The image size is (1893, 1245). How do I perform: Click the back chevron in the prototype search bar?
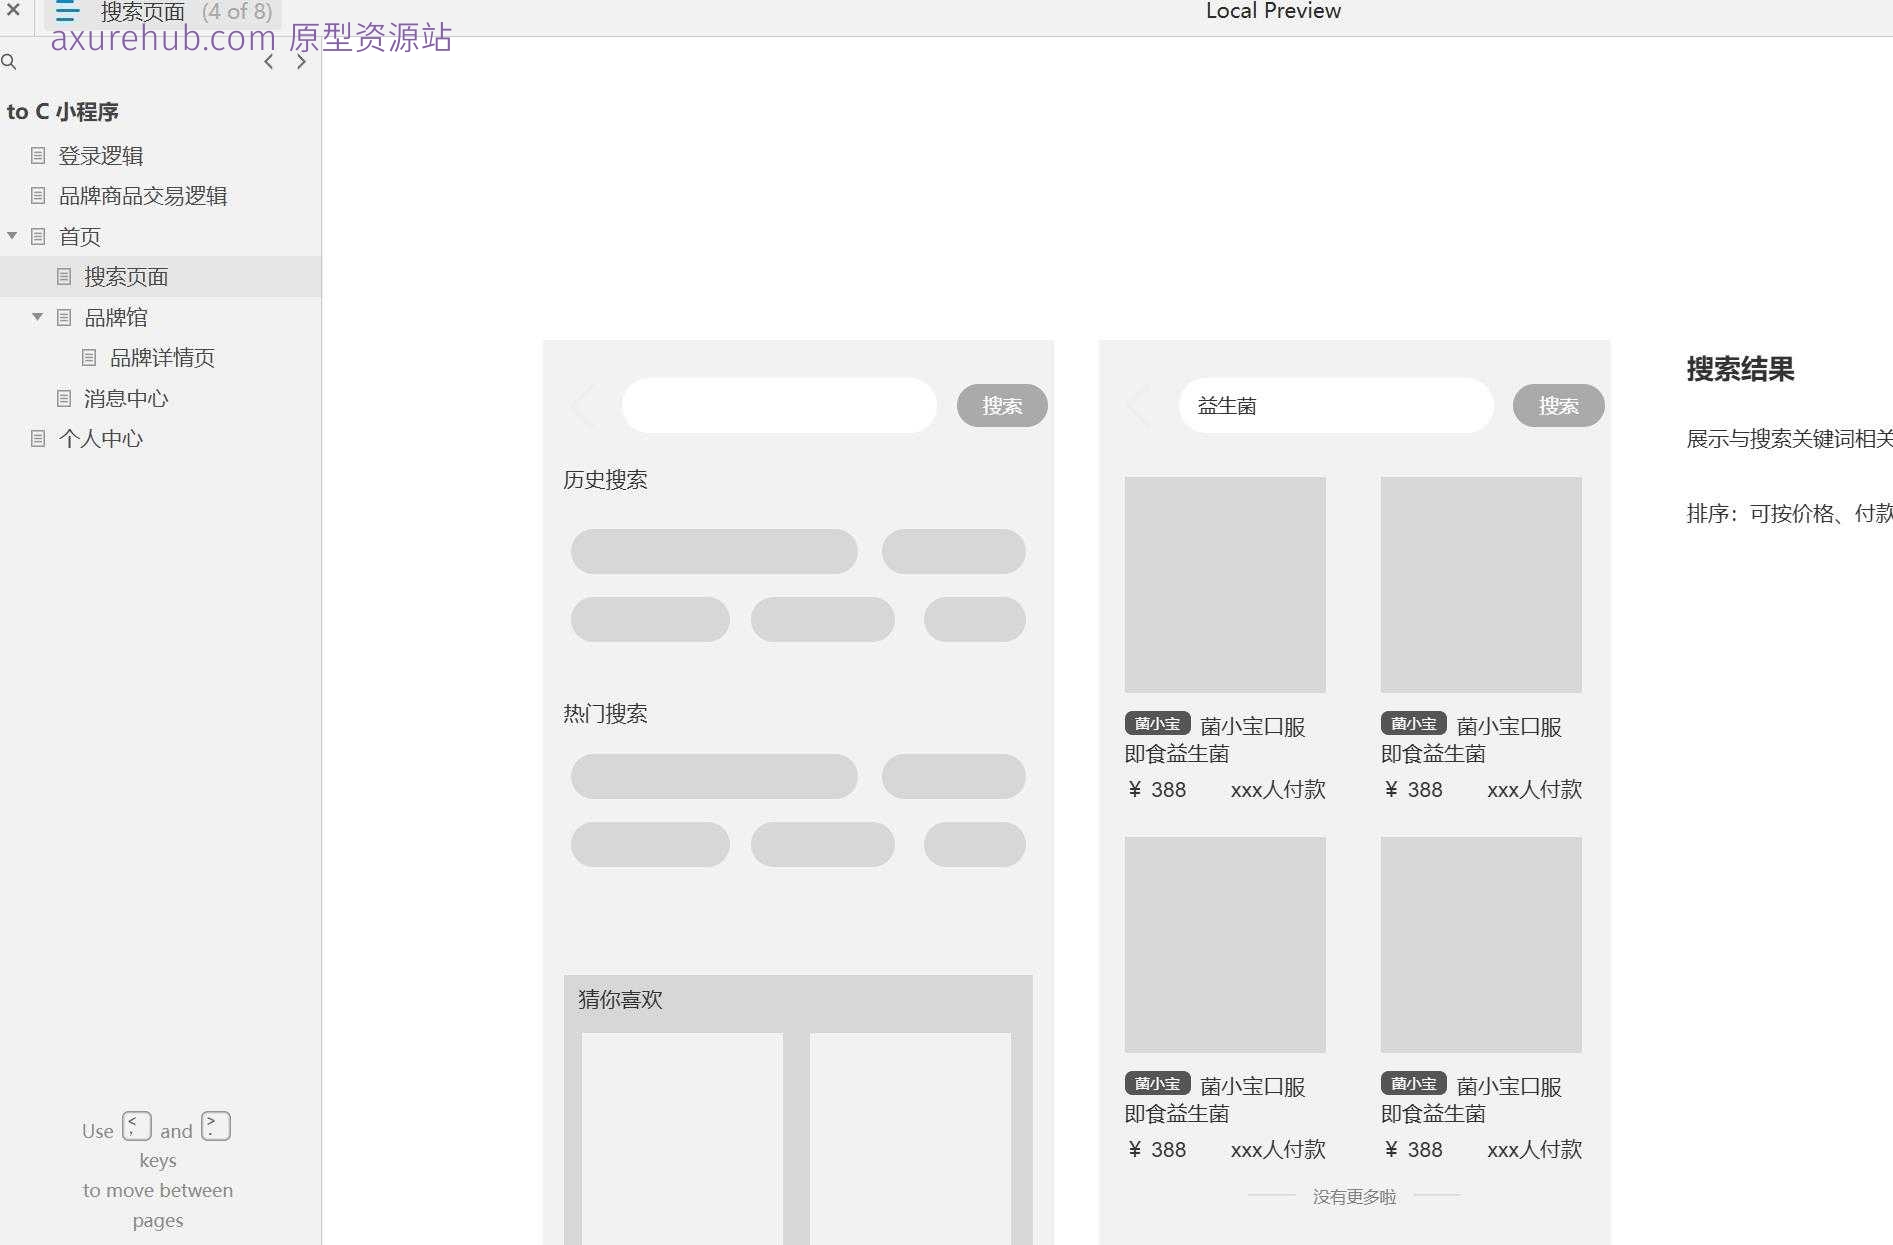(x=584, y=405)
